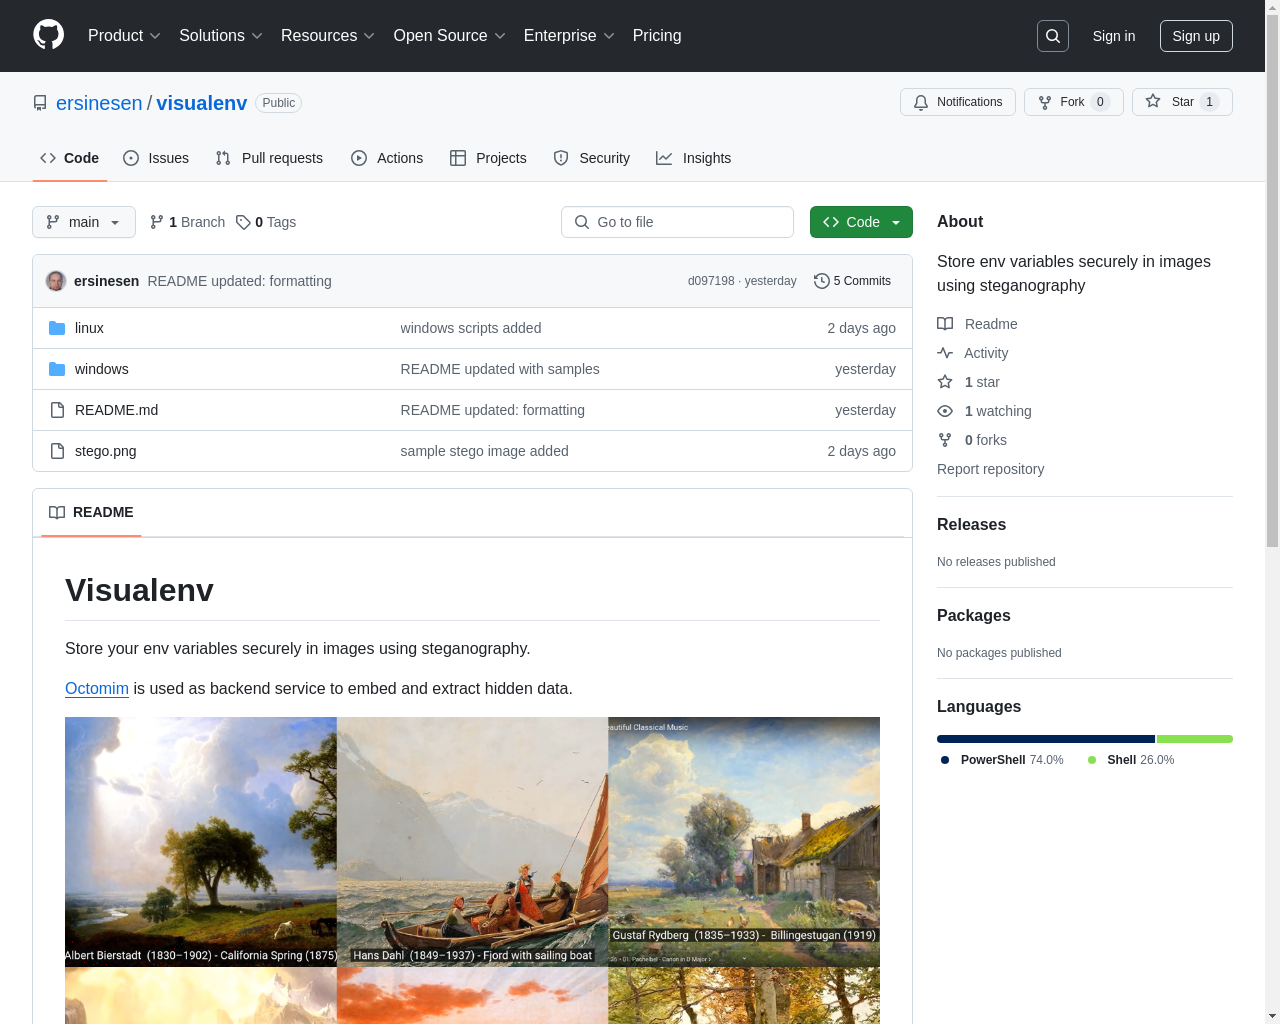The image size is (1280, 1024).
Task: Open commit hash d097198
Action: coord(711,281)
